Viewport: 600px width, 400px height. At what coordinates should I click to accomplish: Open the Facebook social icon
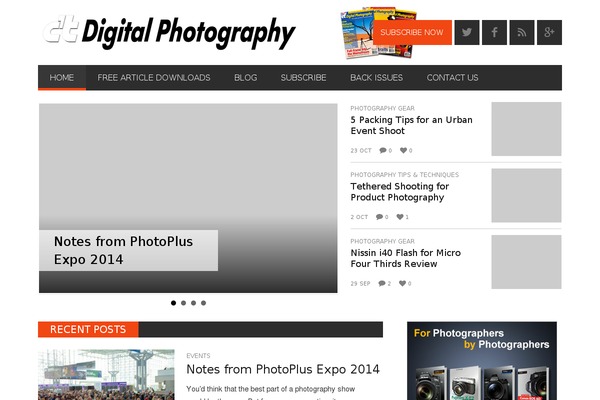tap(494, 33)
